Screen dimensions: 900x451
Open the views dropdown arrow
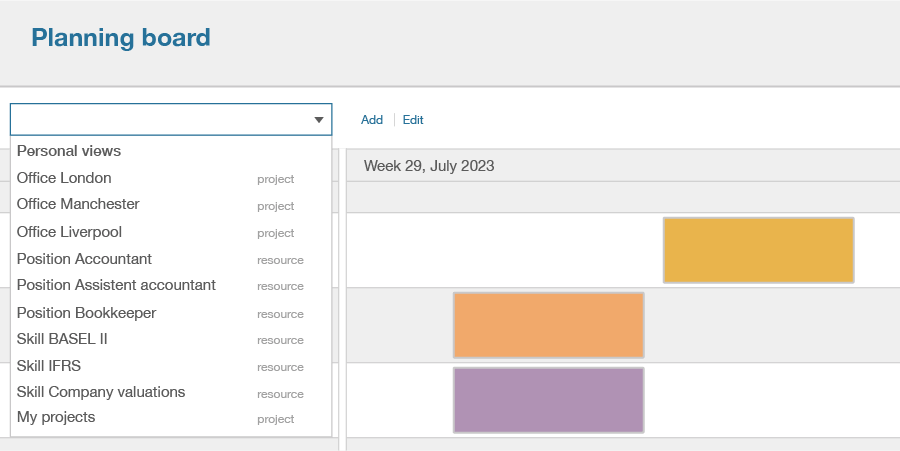(319, 120)
